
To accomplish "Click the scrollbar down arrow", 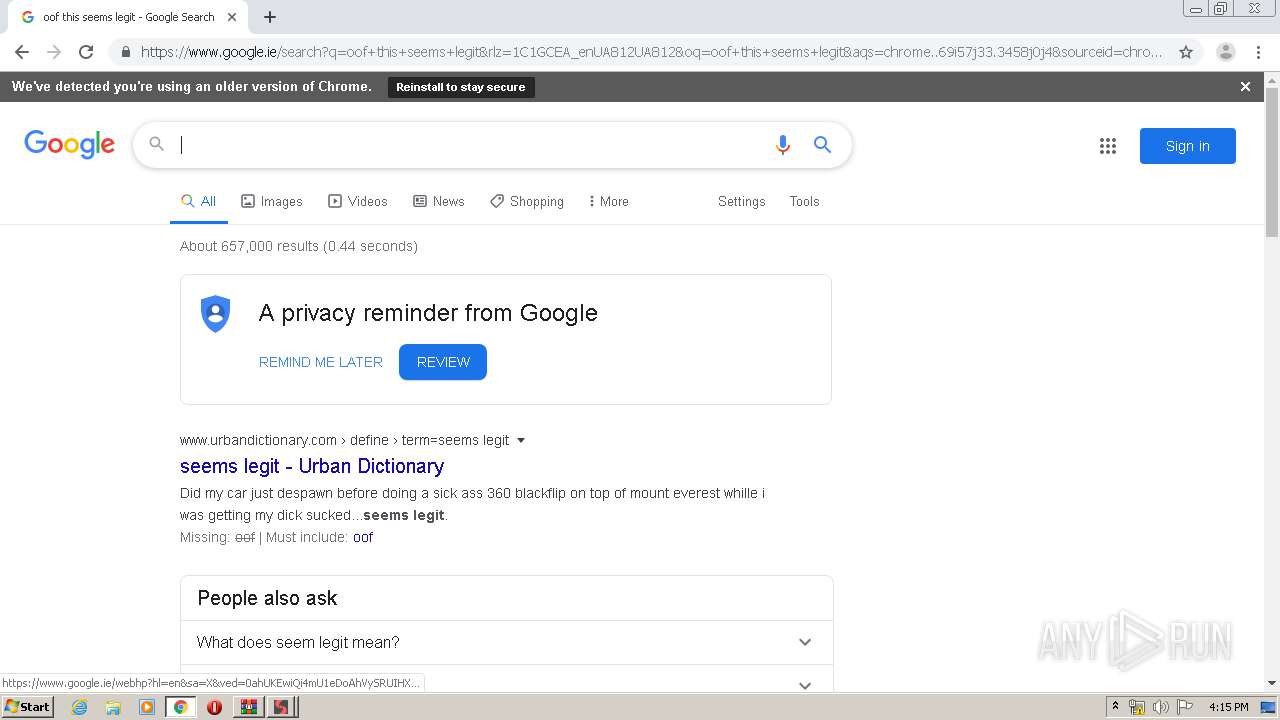I will point(1272,684).
